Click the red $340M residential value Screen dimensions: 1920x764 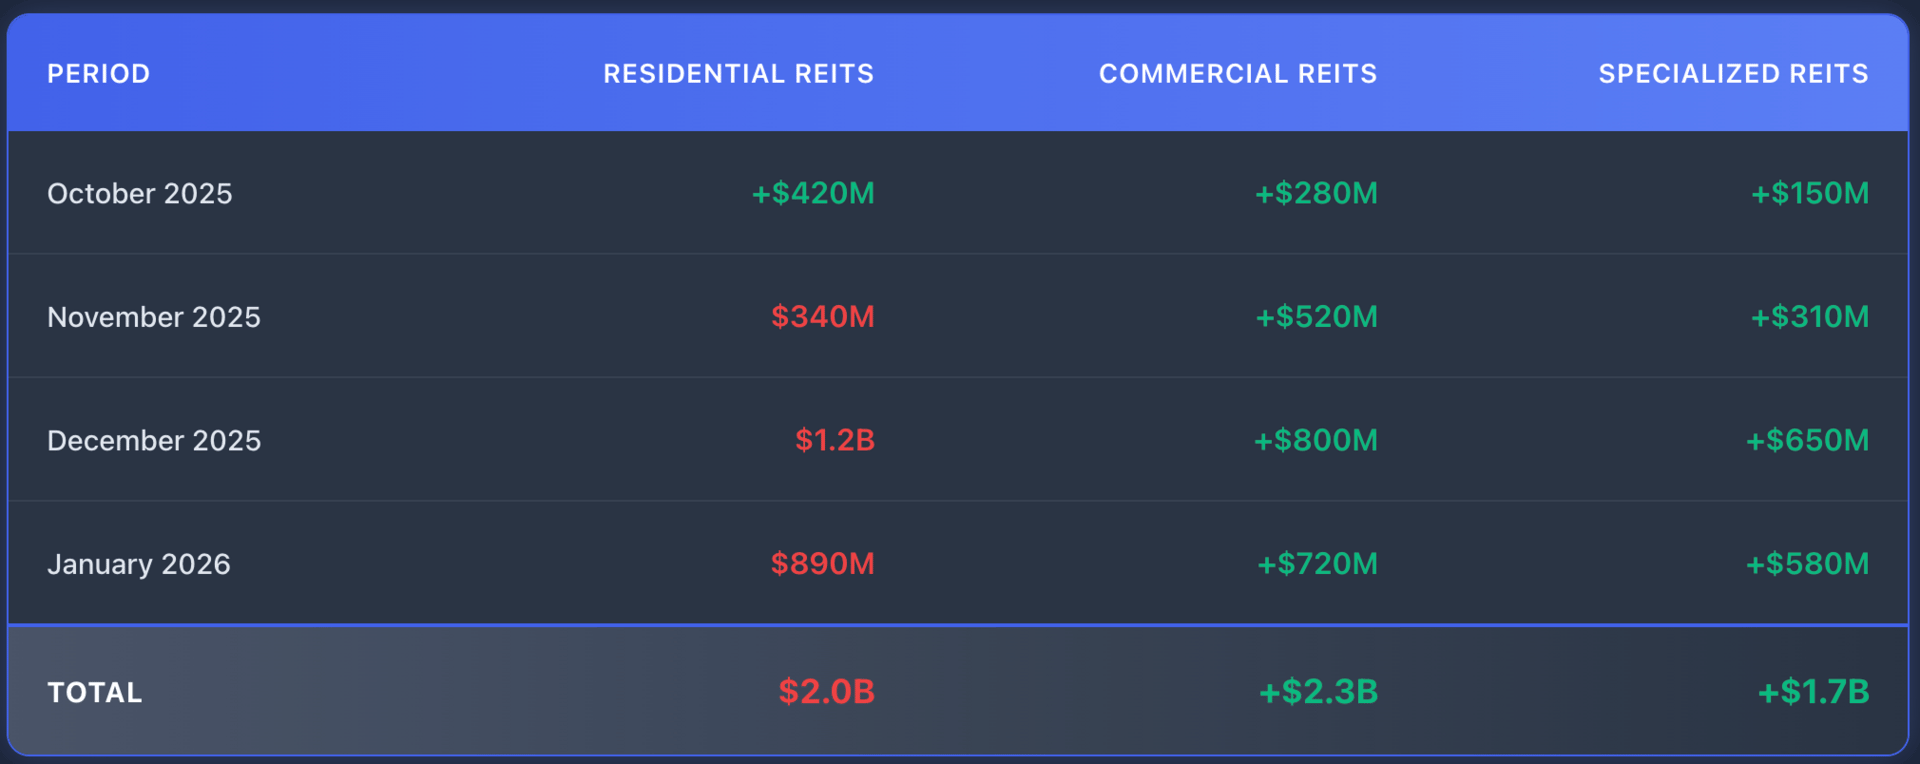(x=822, y=317)
